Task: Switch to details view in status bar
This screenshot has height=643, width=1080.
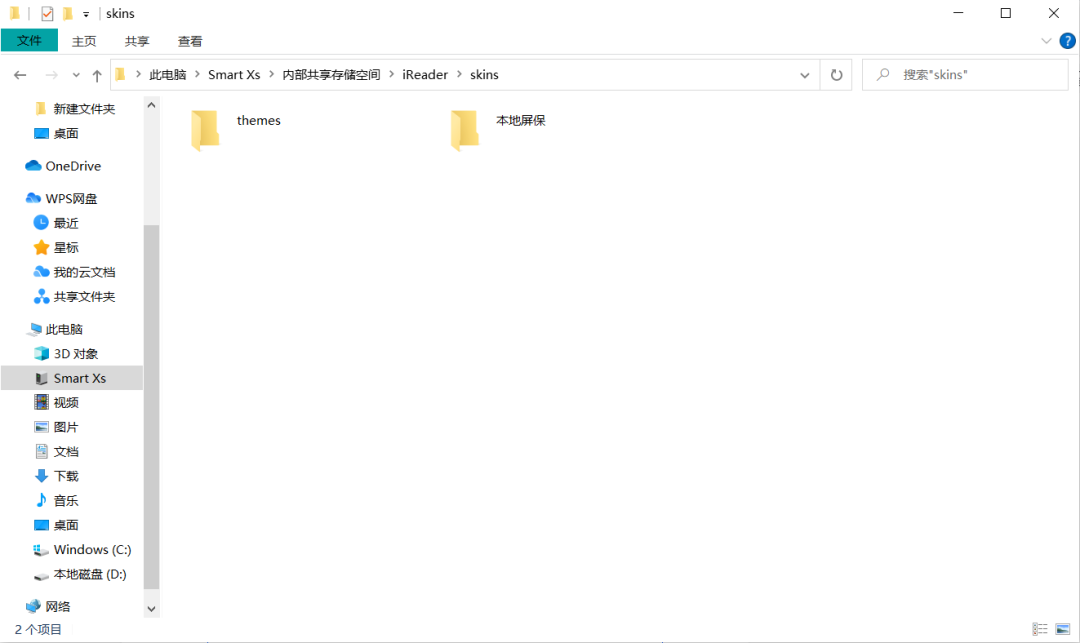Action: 1041,629
